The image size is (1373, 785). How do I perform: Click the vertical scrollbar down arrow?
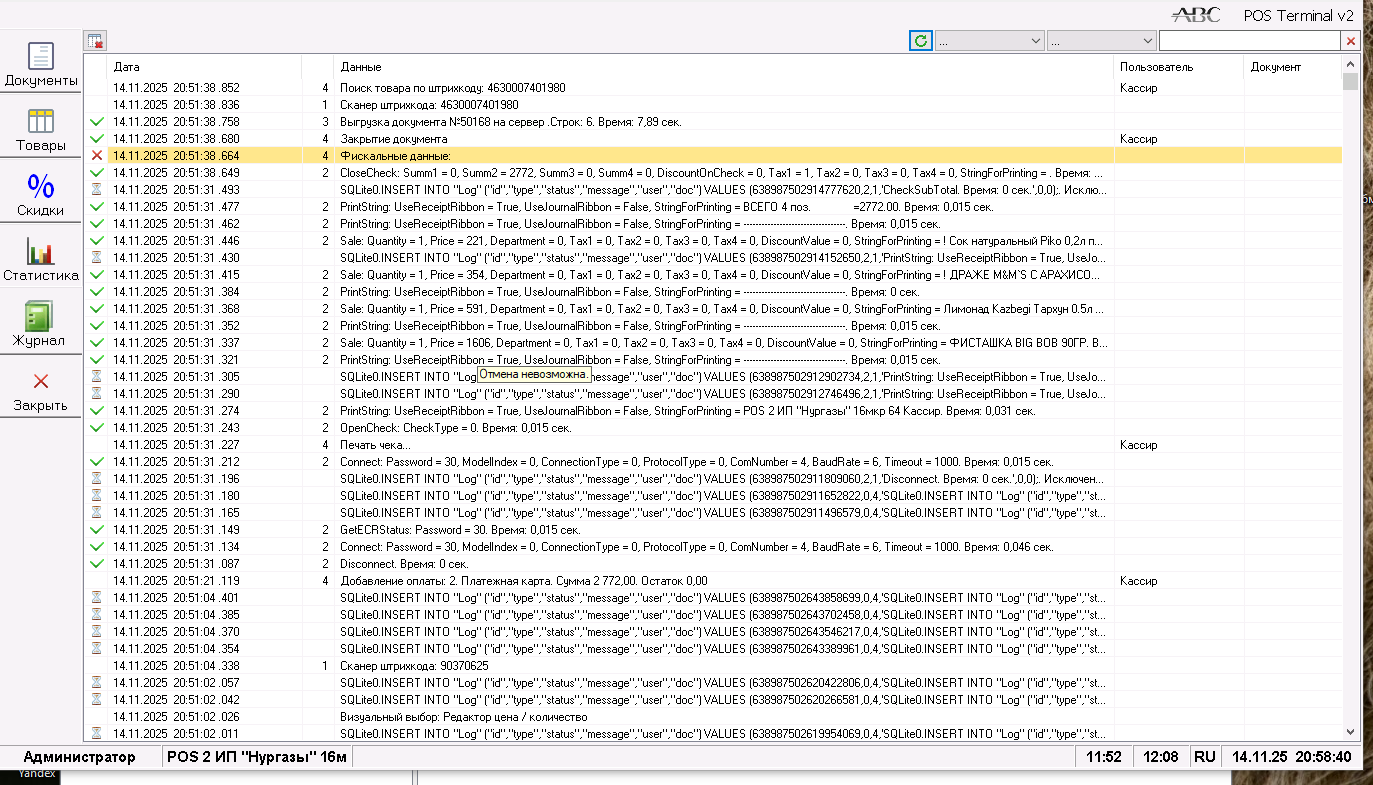(x=1351, y=731)
